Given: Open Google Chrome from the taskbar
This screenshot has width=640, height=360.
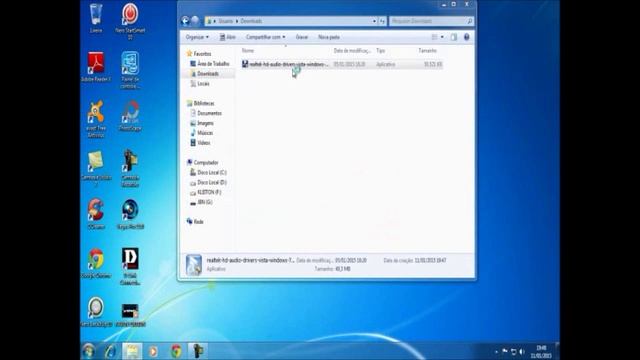Looking at the screenshot, I should pyautogui.click(x=176, y=351).
